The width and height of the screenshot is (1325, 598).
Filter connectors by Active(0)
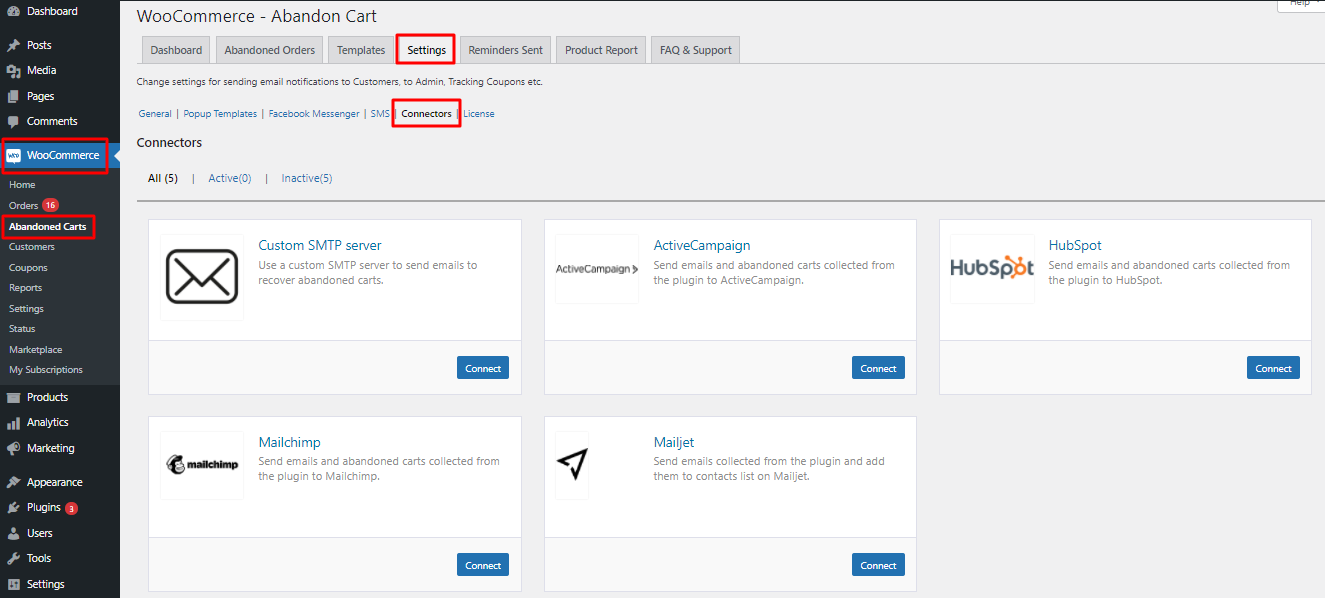(x=230, y=178)
